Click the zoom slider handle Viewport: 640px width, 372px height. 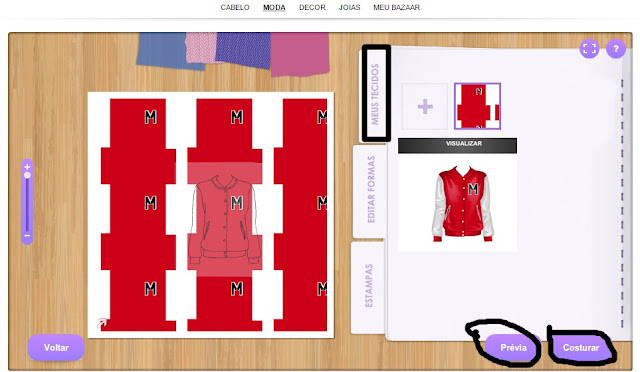tap(27, 175)
